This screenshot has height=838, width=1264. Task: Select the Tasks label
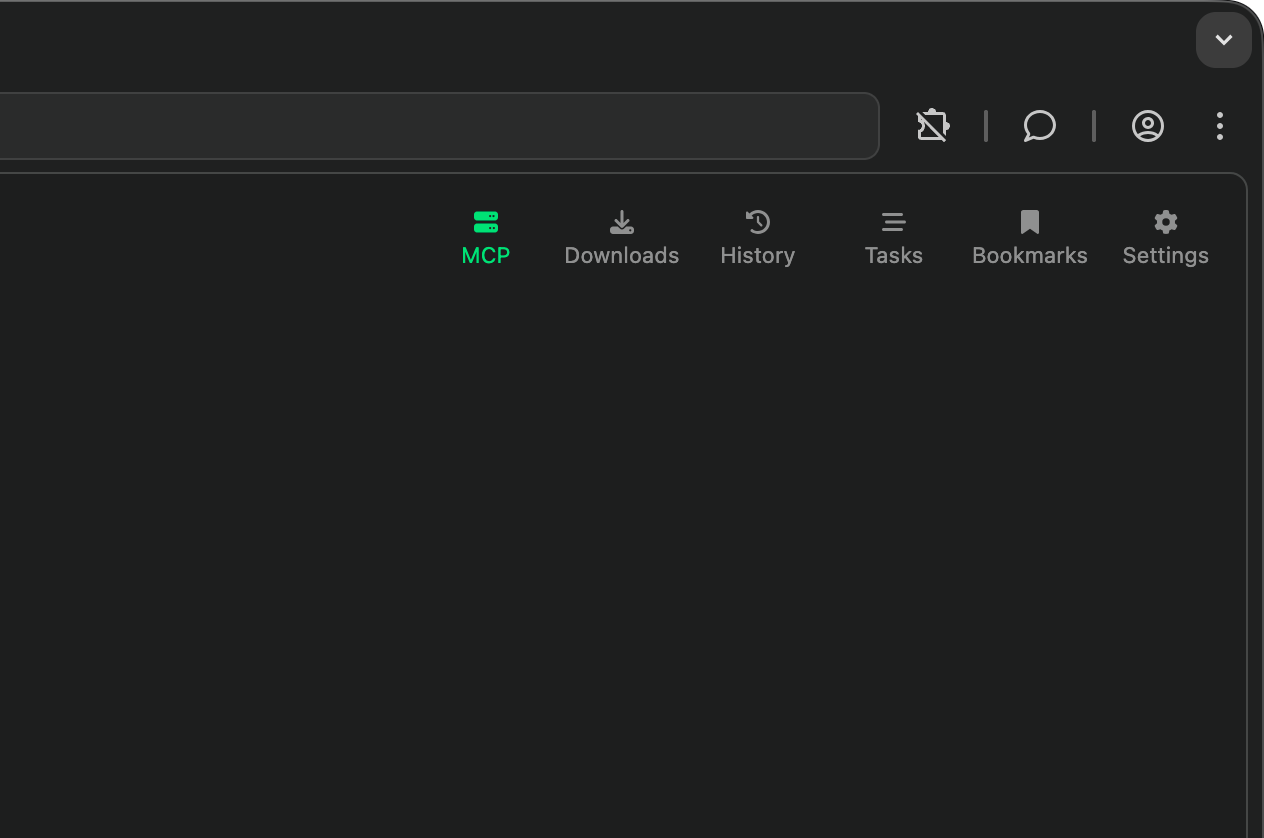[893, 255]
